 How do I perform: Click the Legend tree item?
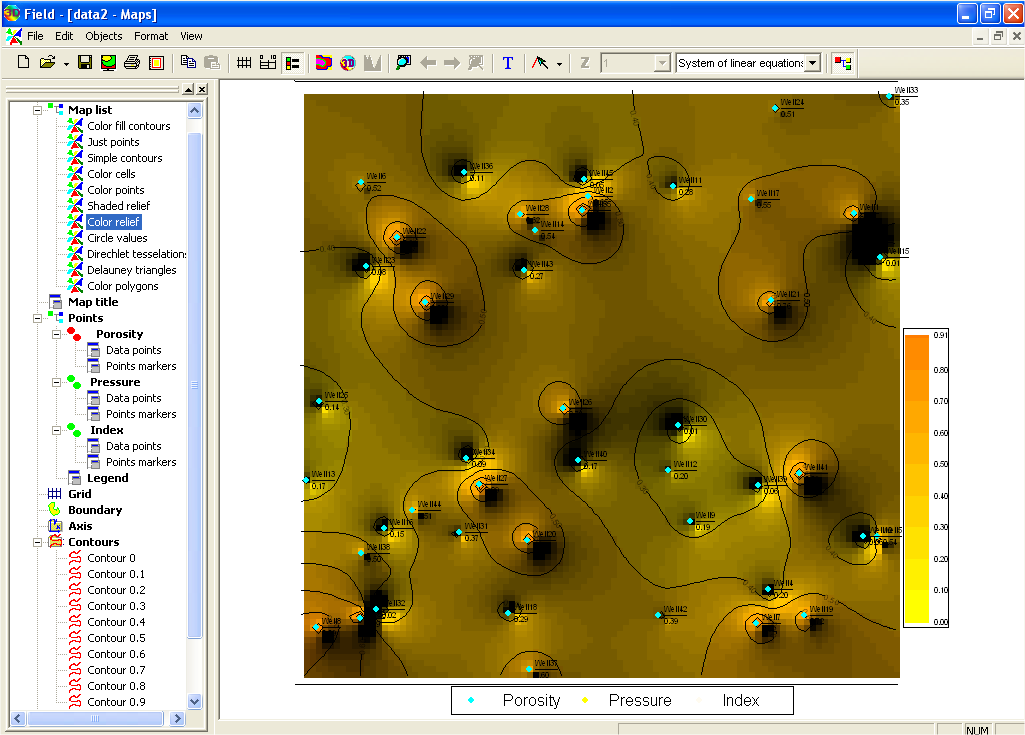pyautogui.click(x=107, y=478)
